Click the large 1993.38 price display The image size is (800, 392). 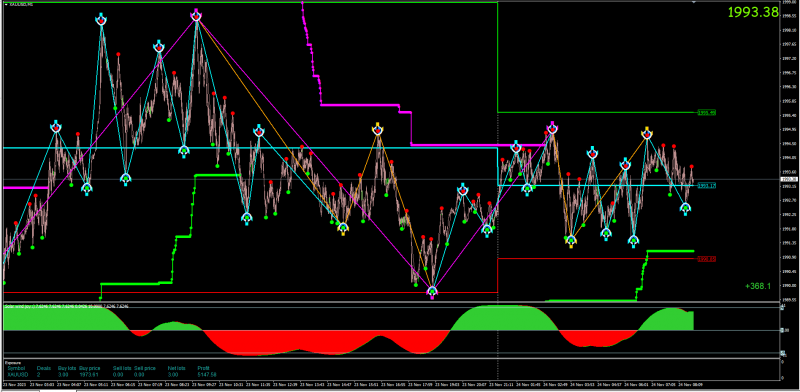[x=753, y=12]
